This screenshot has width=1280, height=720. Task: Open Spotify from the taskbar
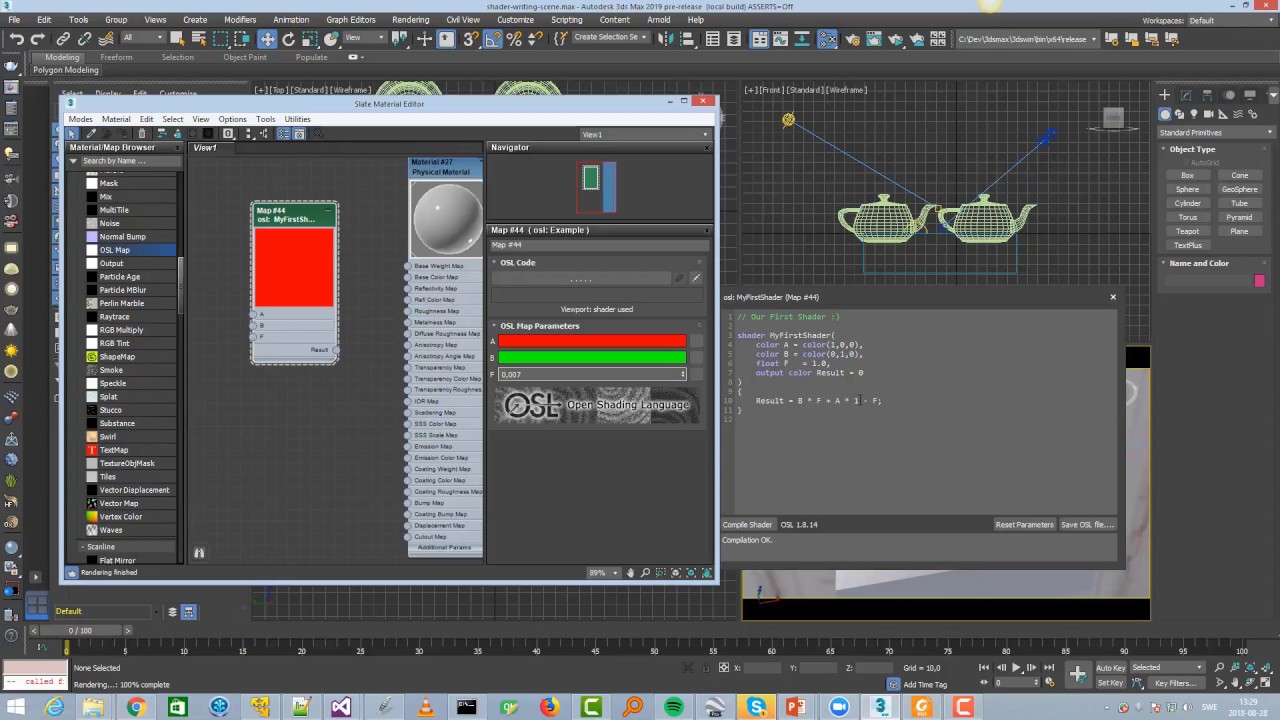coord(673,707)
